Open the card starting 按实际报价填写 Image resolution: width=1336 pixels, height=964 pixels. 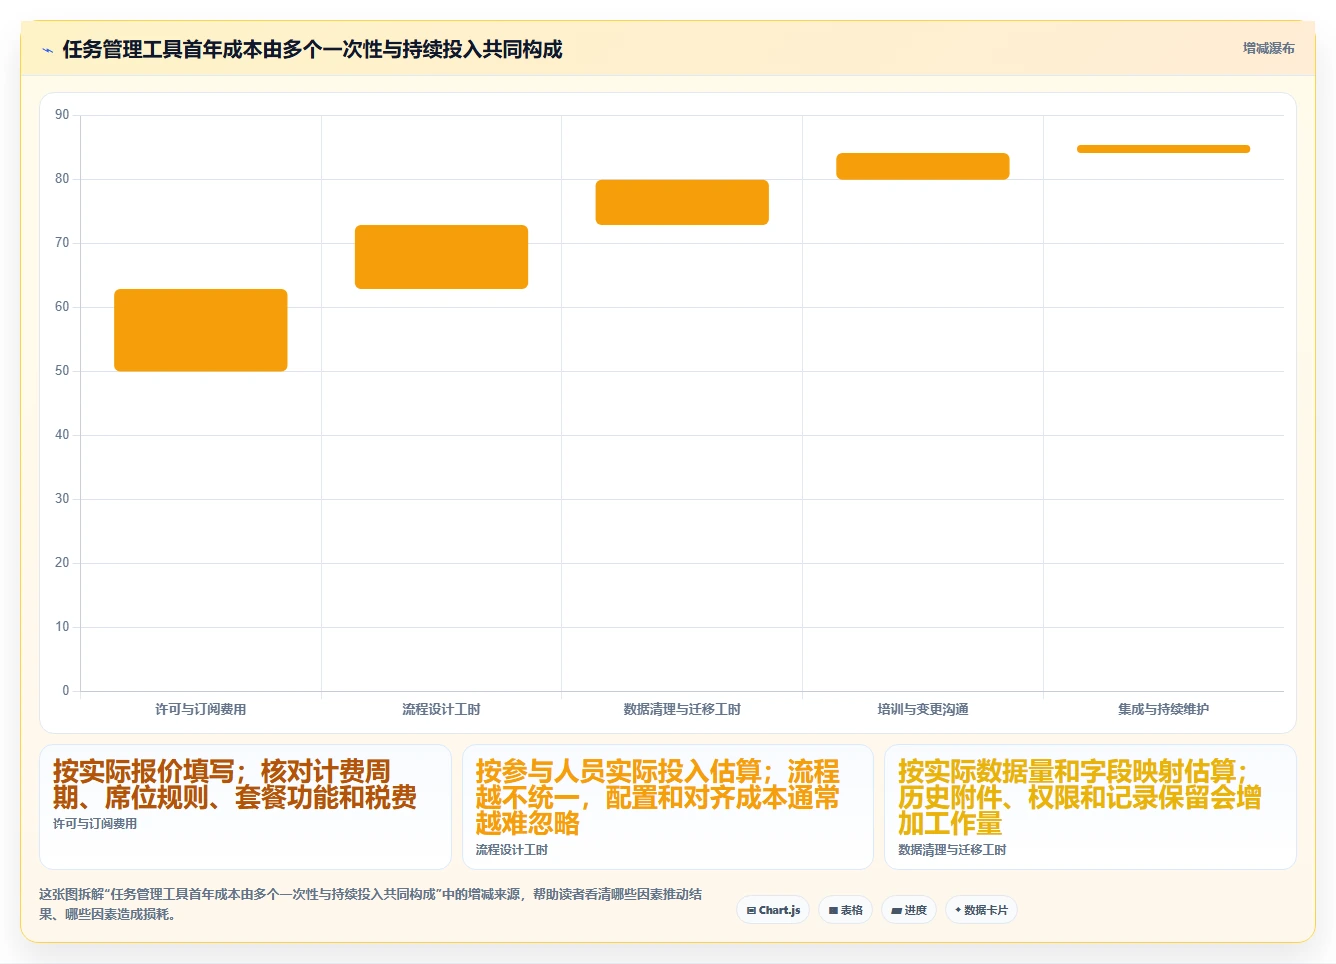[245, 807]
